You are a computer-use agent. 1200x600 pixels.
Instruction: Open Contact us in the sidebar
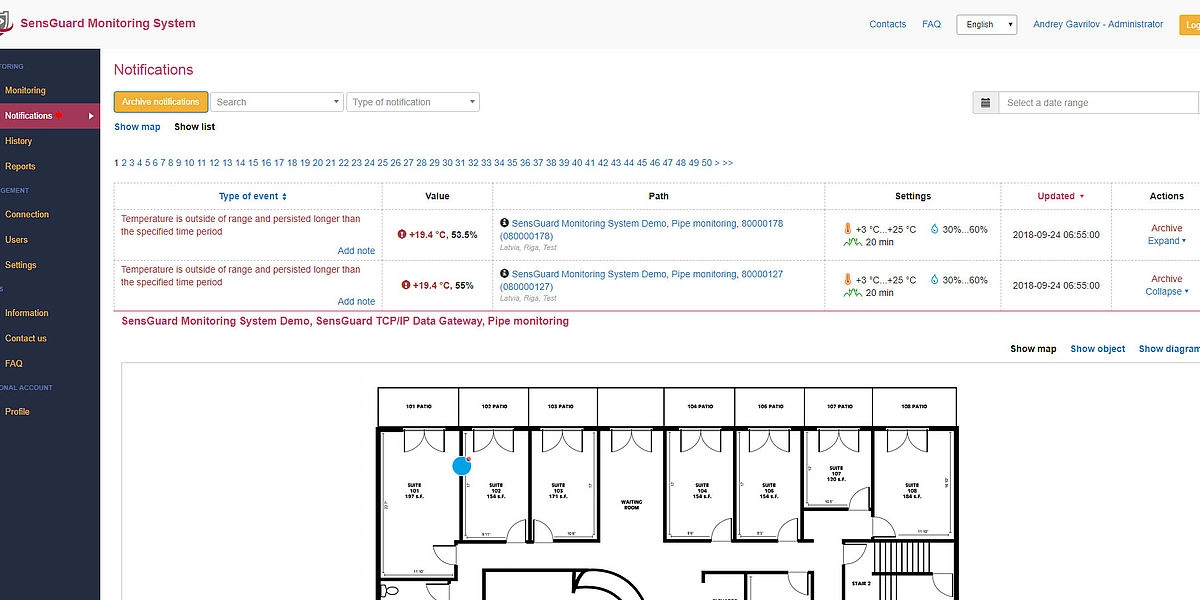pos(25,338)
